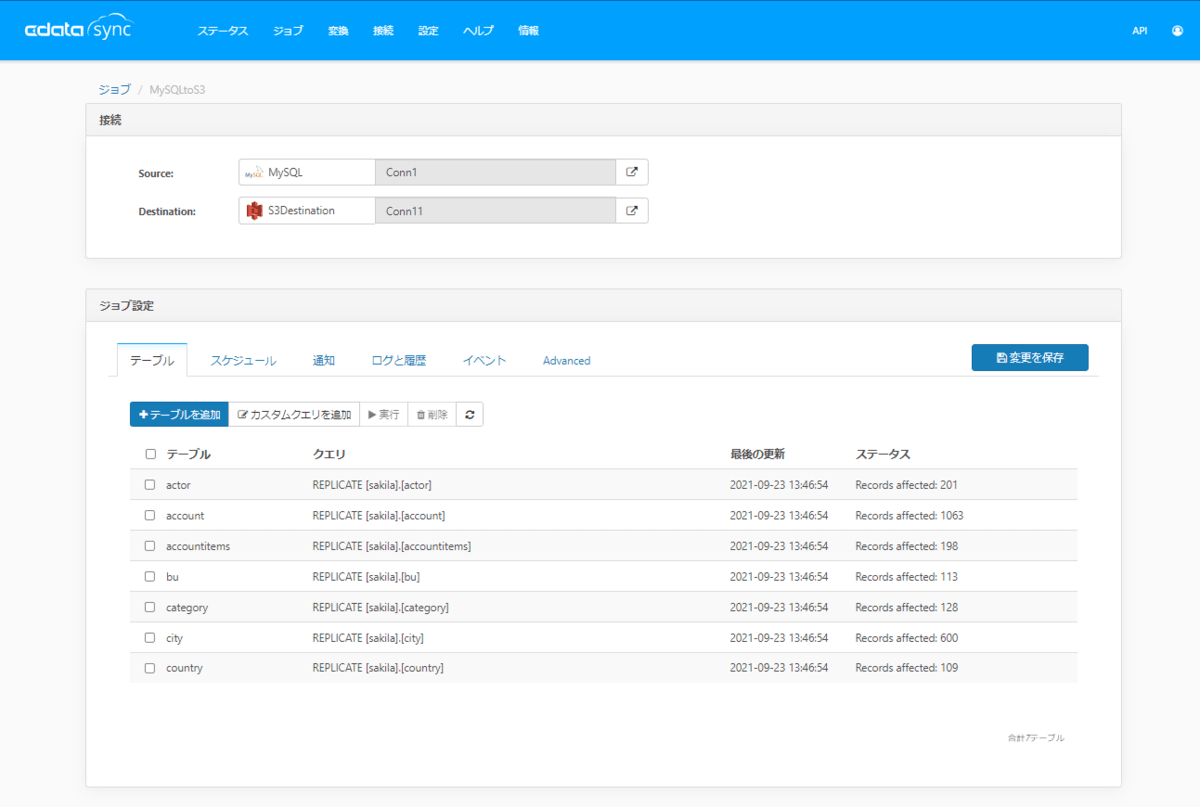Click the 変更を保存 button
1200x807 pixels.
[1029, 357]
